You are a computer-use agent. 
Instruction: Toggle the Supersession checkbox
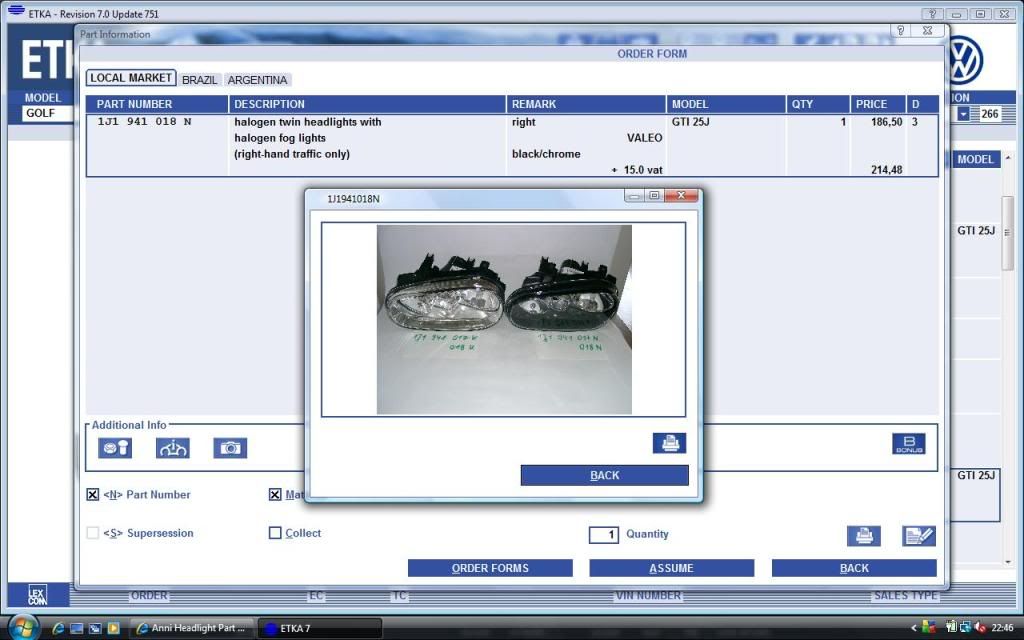point(93,534)
